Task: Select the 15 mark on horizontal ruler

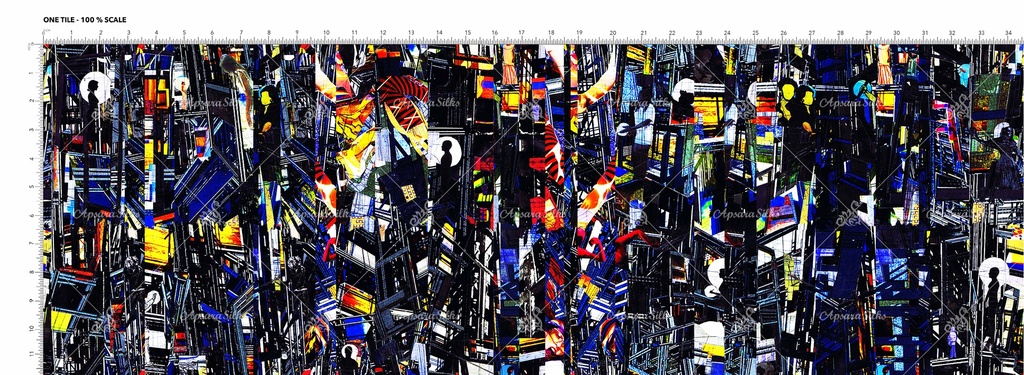Action: [468, 33]
